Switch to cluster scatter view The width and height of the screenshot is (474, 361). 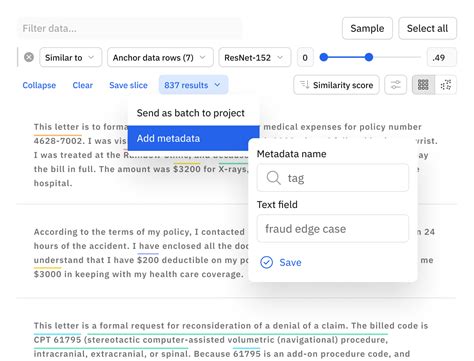coord(446,85)
